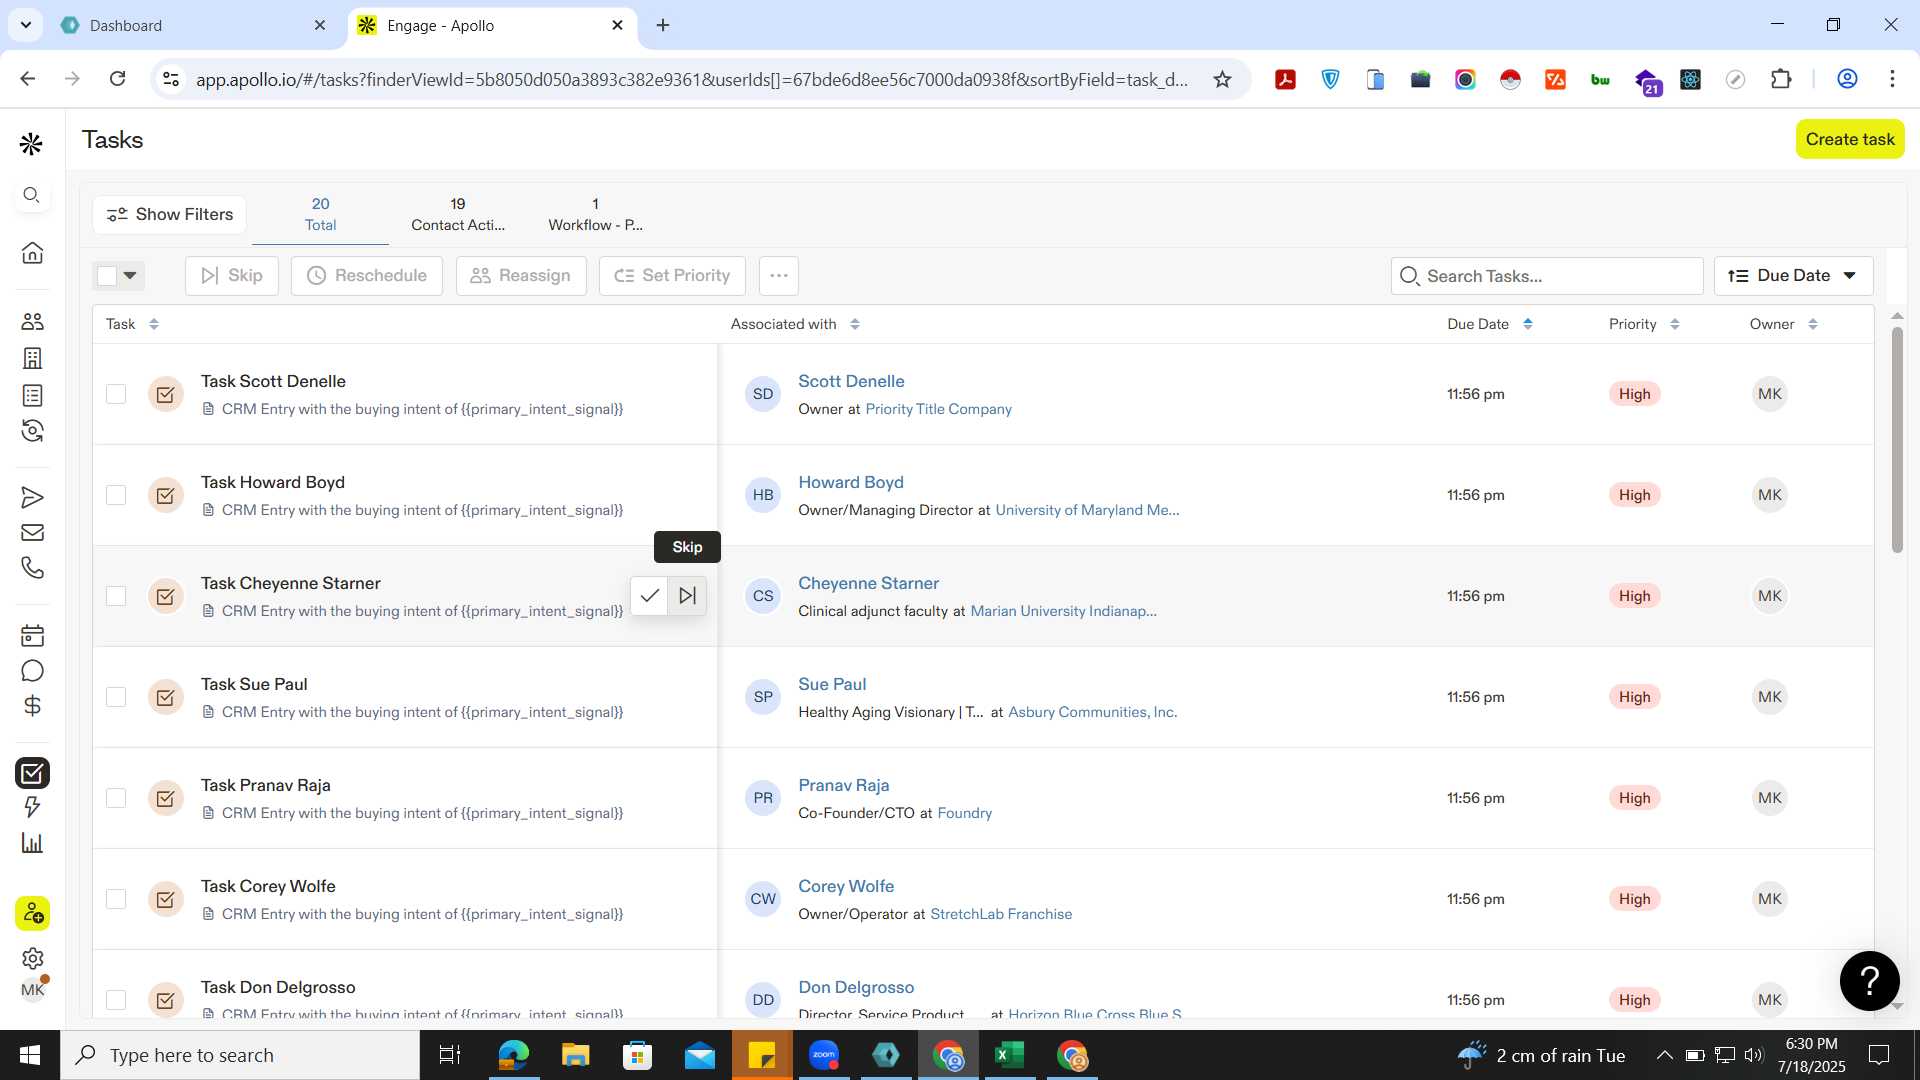The height and width of the screenshot is (1080, 1920).
Task: Open Deals dollar icon in sidebar
Action: tap(32, 706)
